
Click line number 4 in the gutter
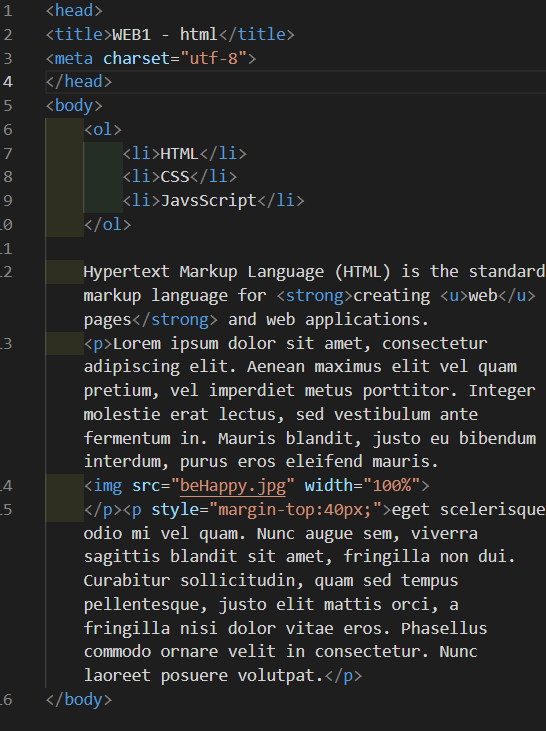pos(7,82)
